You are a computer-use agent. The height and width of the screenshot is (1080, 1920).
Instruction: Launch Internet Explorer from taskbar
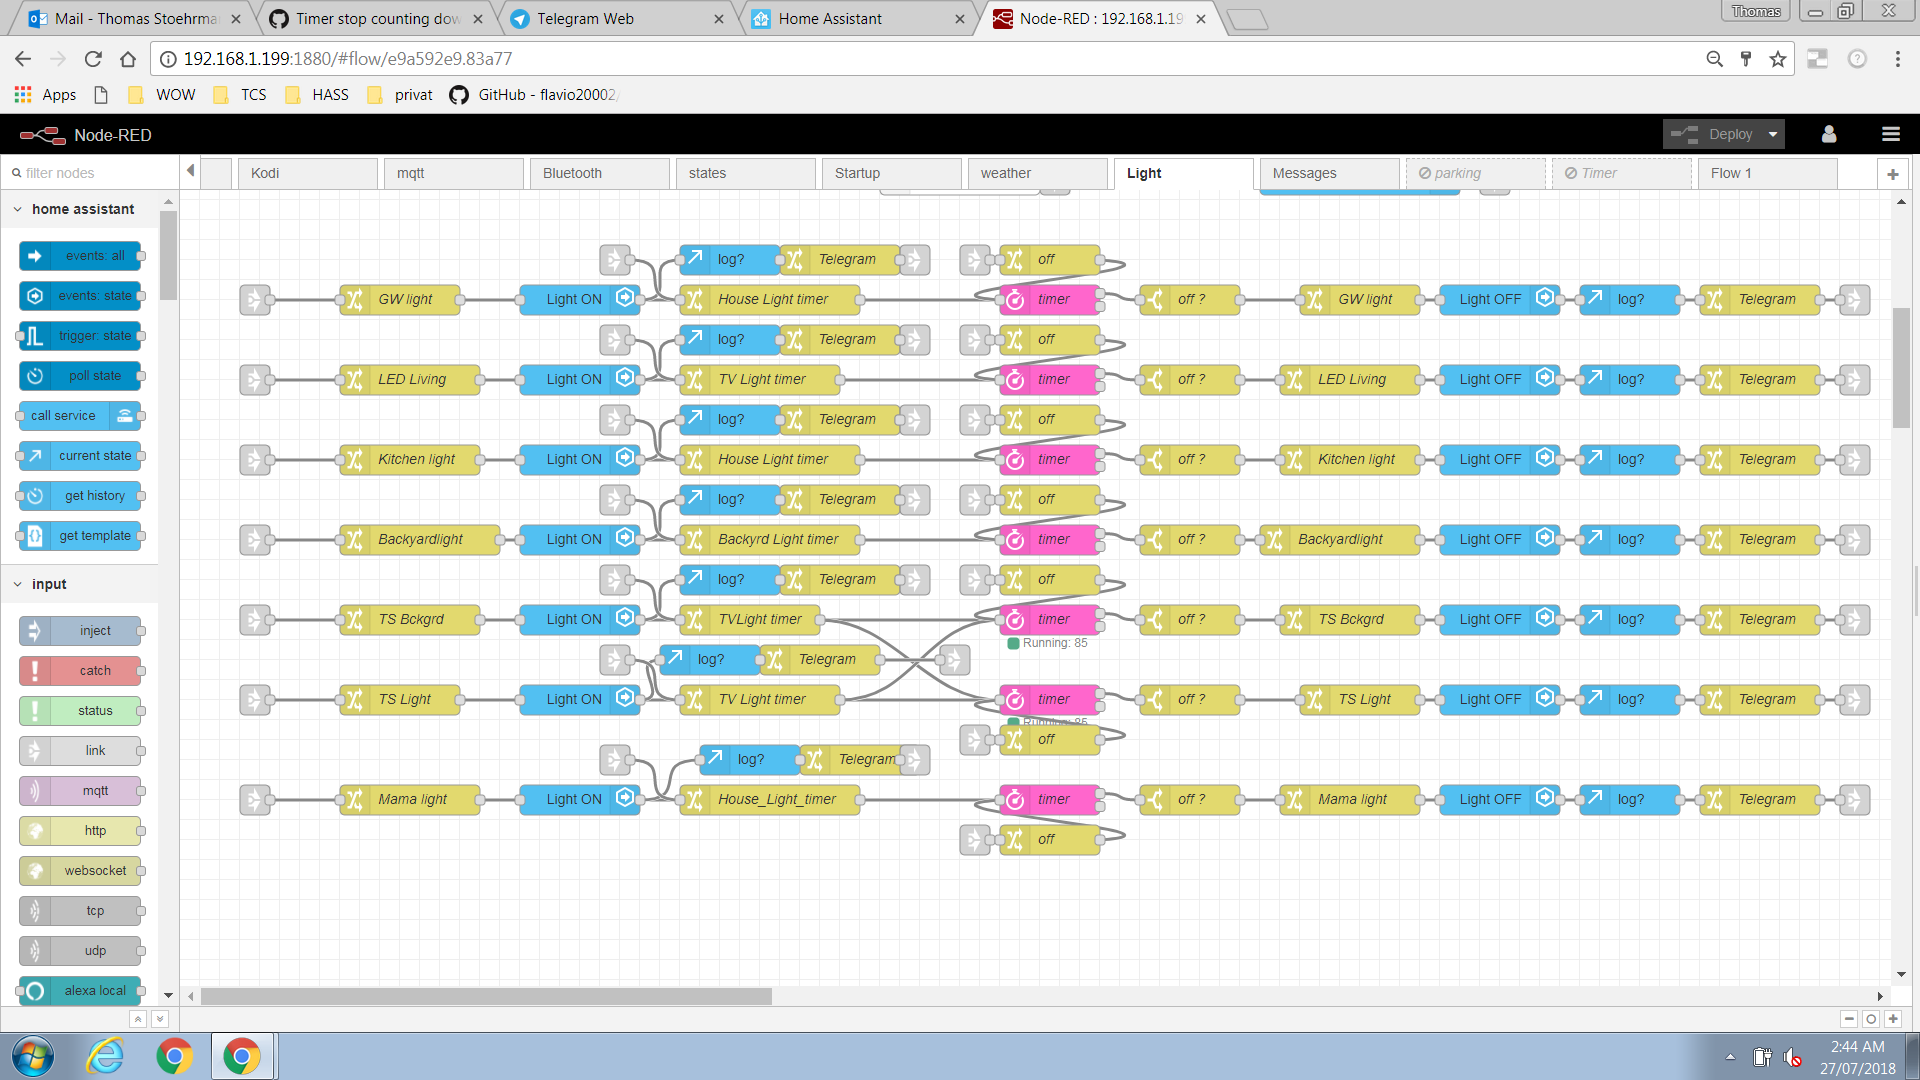105,1057
